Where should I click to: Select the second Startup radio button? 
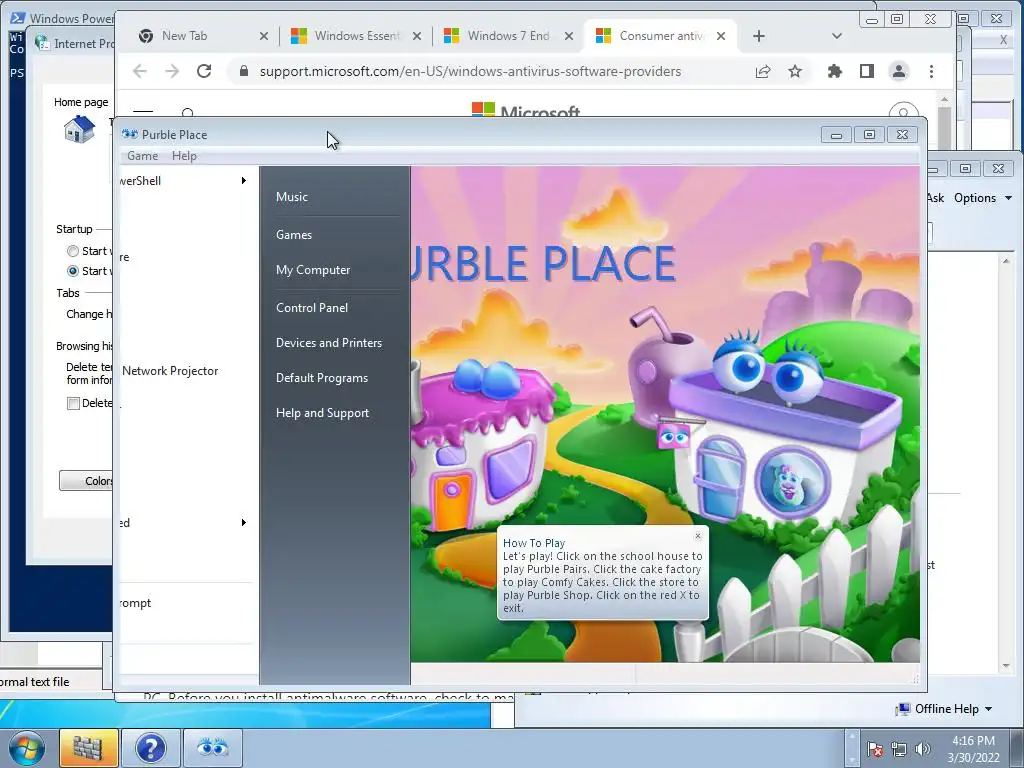coord(72,271)
